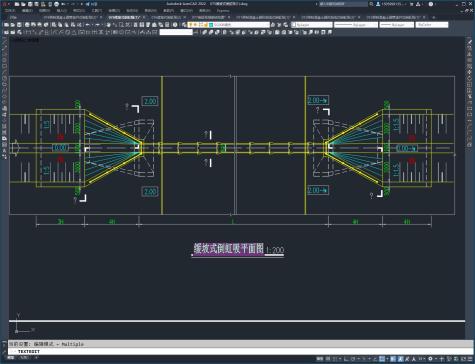This screenshot has height=364, width=475.
Task: Click the title bar keyword search box
Action: click(x=343, y=4)
